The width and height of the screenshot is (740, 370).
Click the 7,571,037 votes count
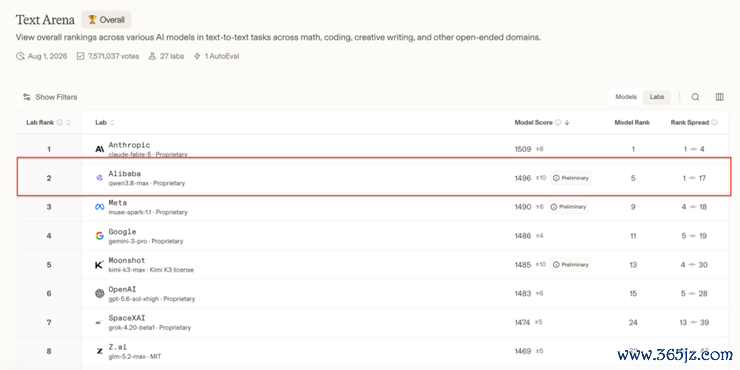[113, 56]
